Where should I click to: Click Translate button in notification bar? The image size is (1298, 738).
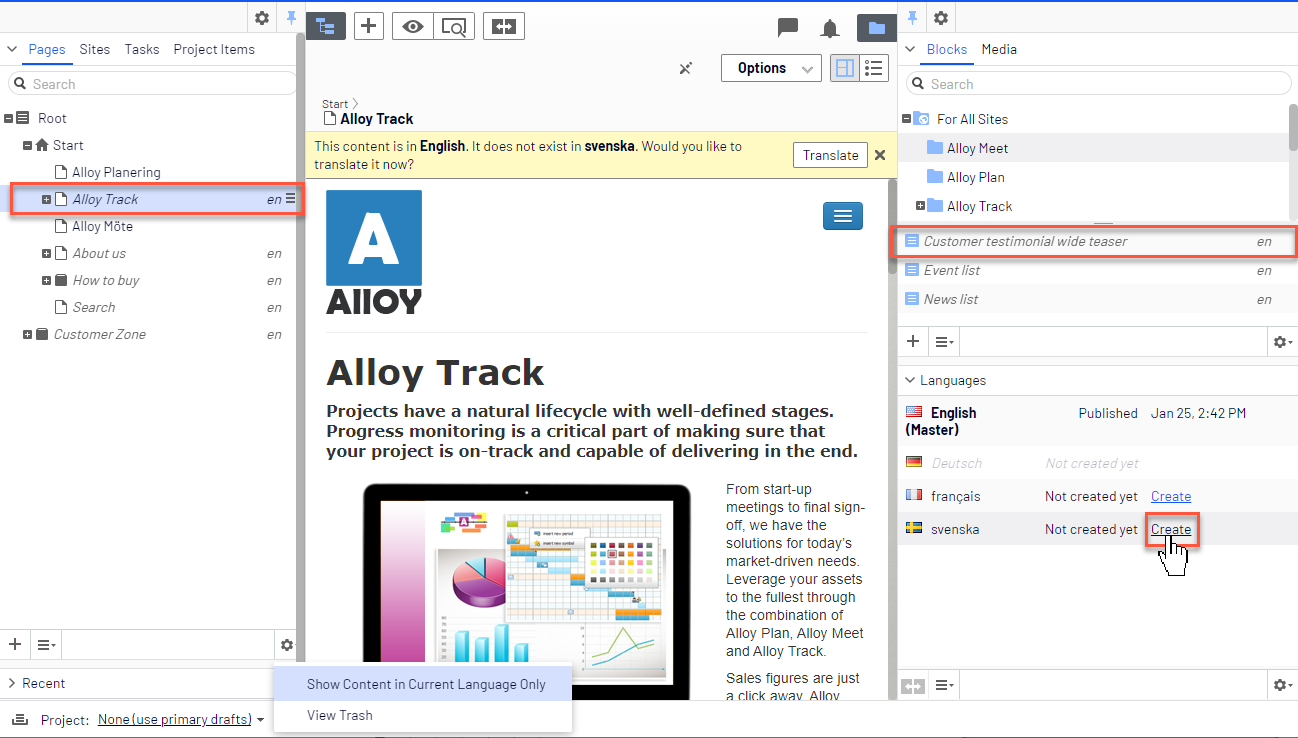(x=831, y=155)
